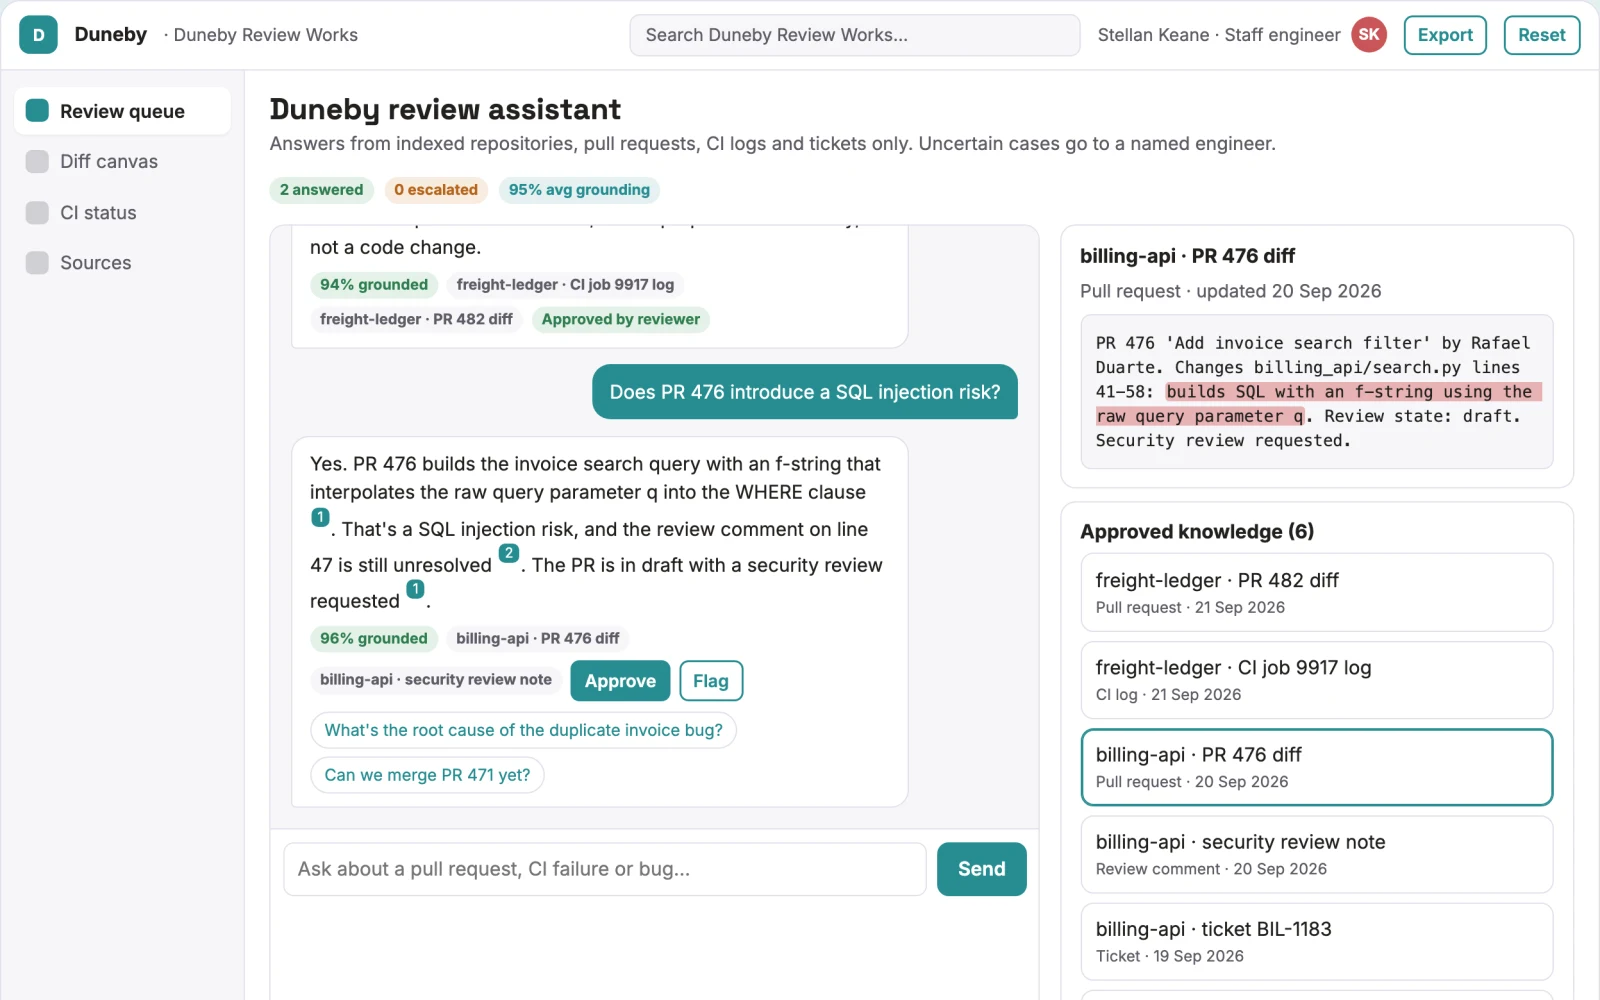Click the Ask about a pull request input

605,869
